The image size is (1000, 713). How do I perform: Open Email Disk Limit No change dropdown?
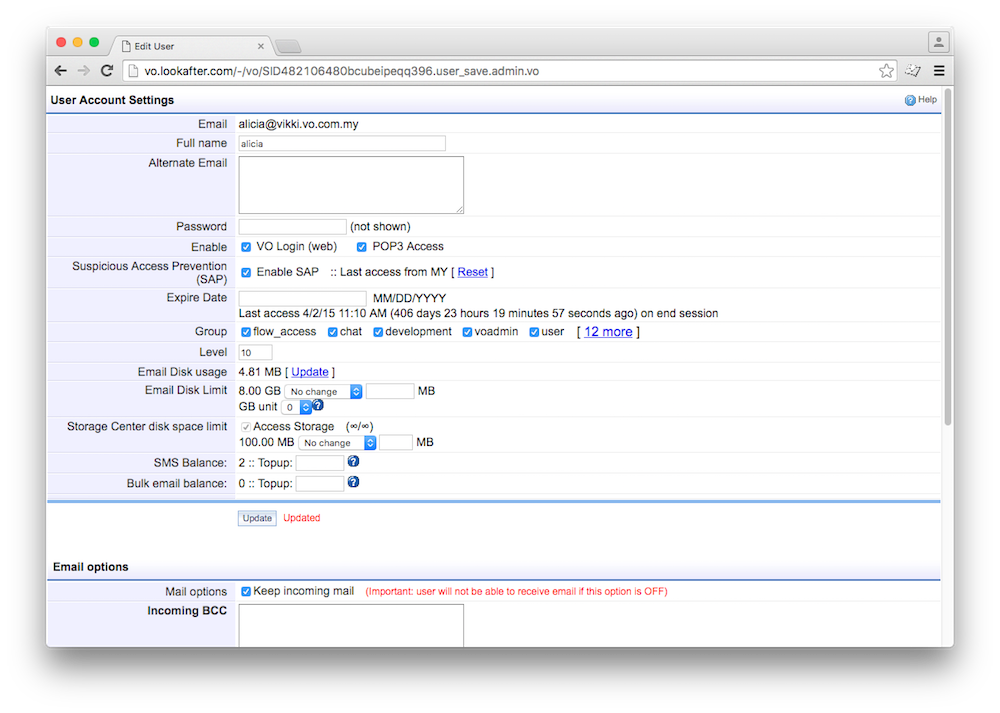tap(323, 392)
